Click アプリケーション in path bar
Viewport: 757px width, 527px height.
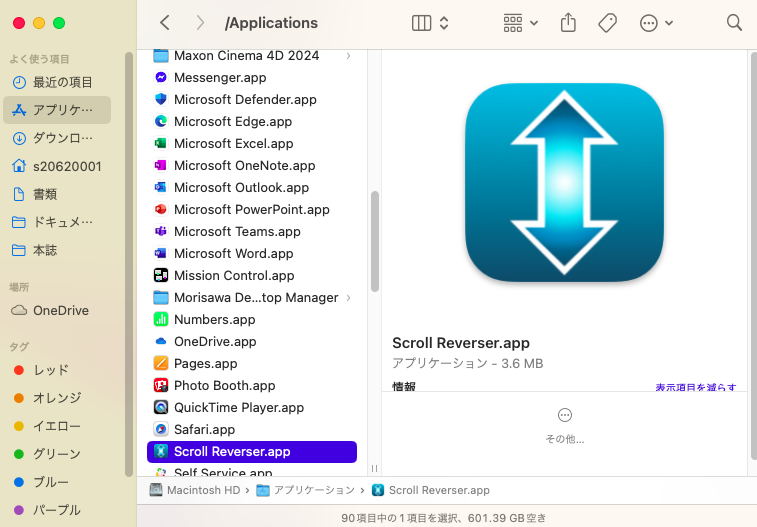[306, 490]
